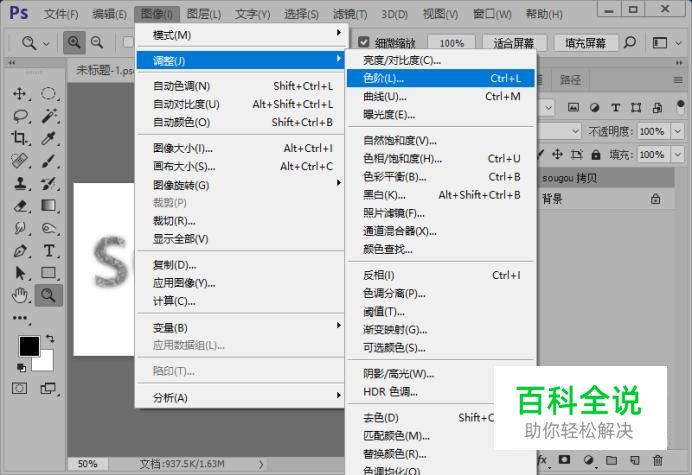Select the Dodge tool

click(49, 228)
